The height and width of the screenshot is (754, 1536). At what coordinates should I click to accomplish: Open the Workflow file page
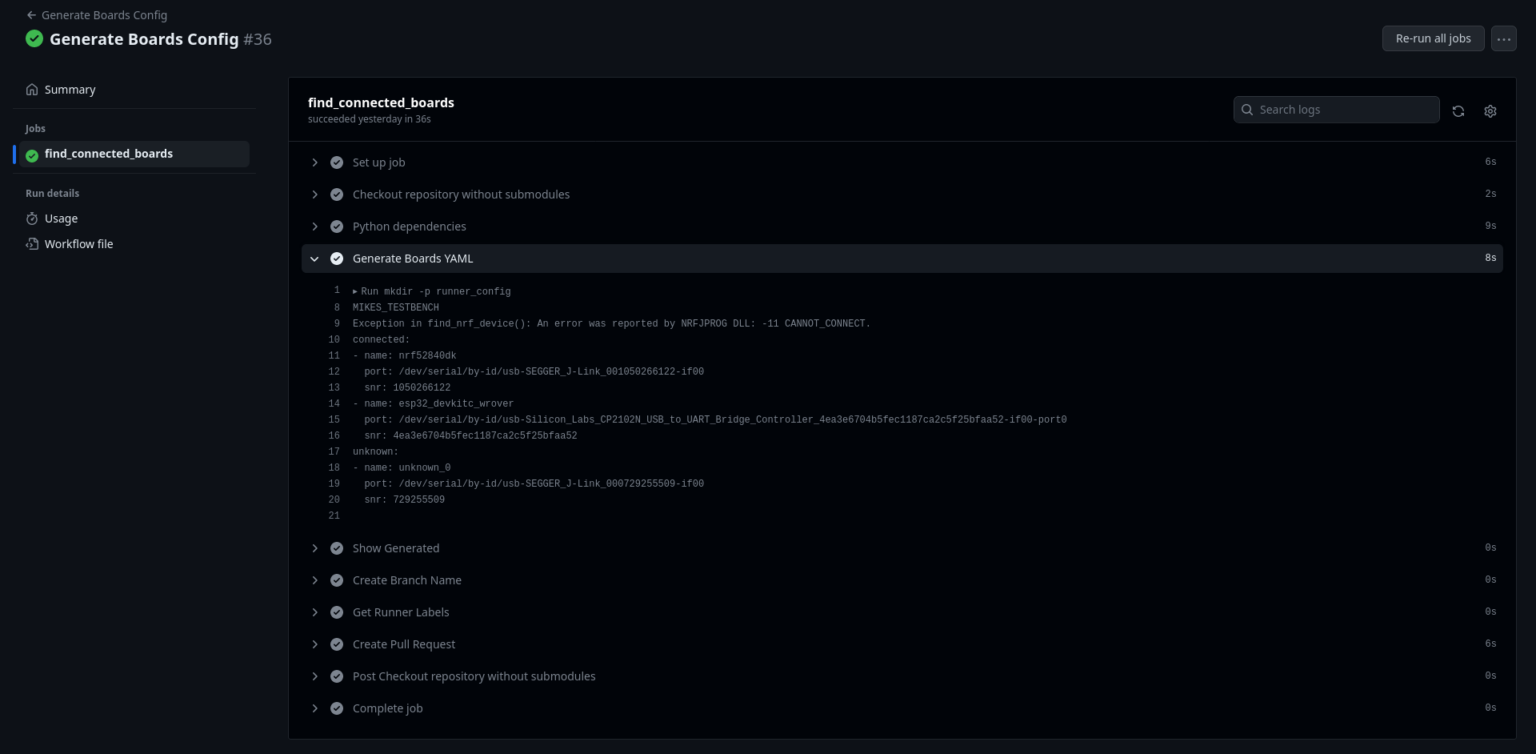pyautogui.click(x=78, y=244)
